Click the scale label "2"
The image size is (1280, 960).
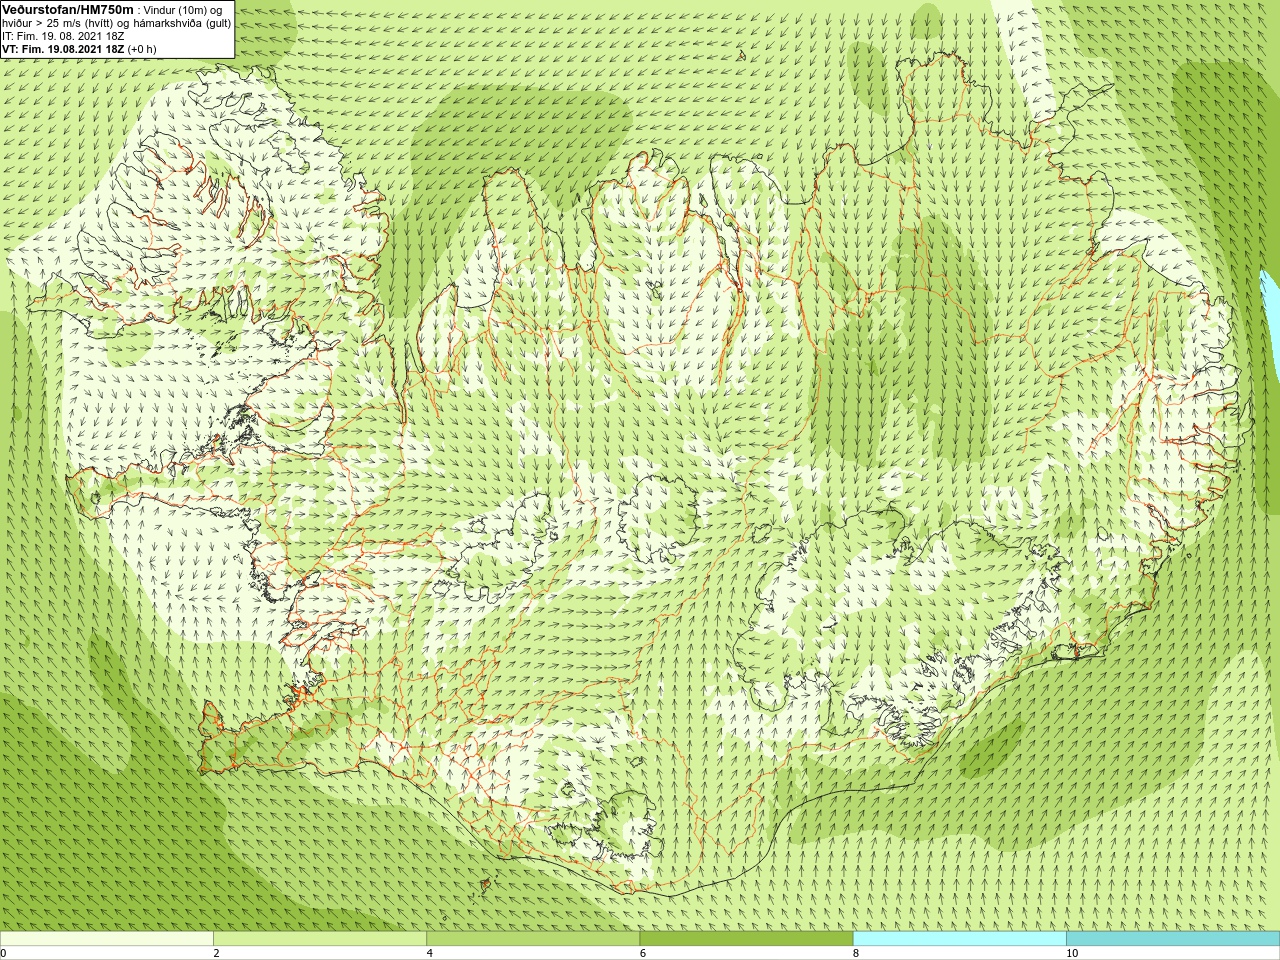pos(216,953)
